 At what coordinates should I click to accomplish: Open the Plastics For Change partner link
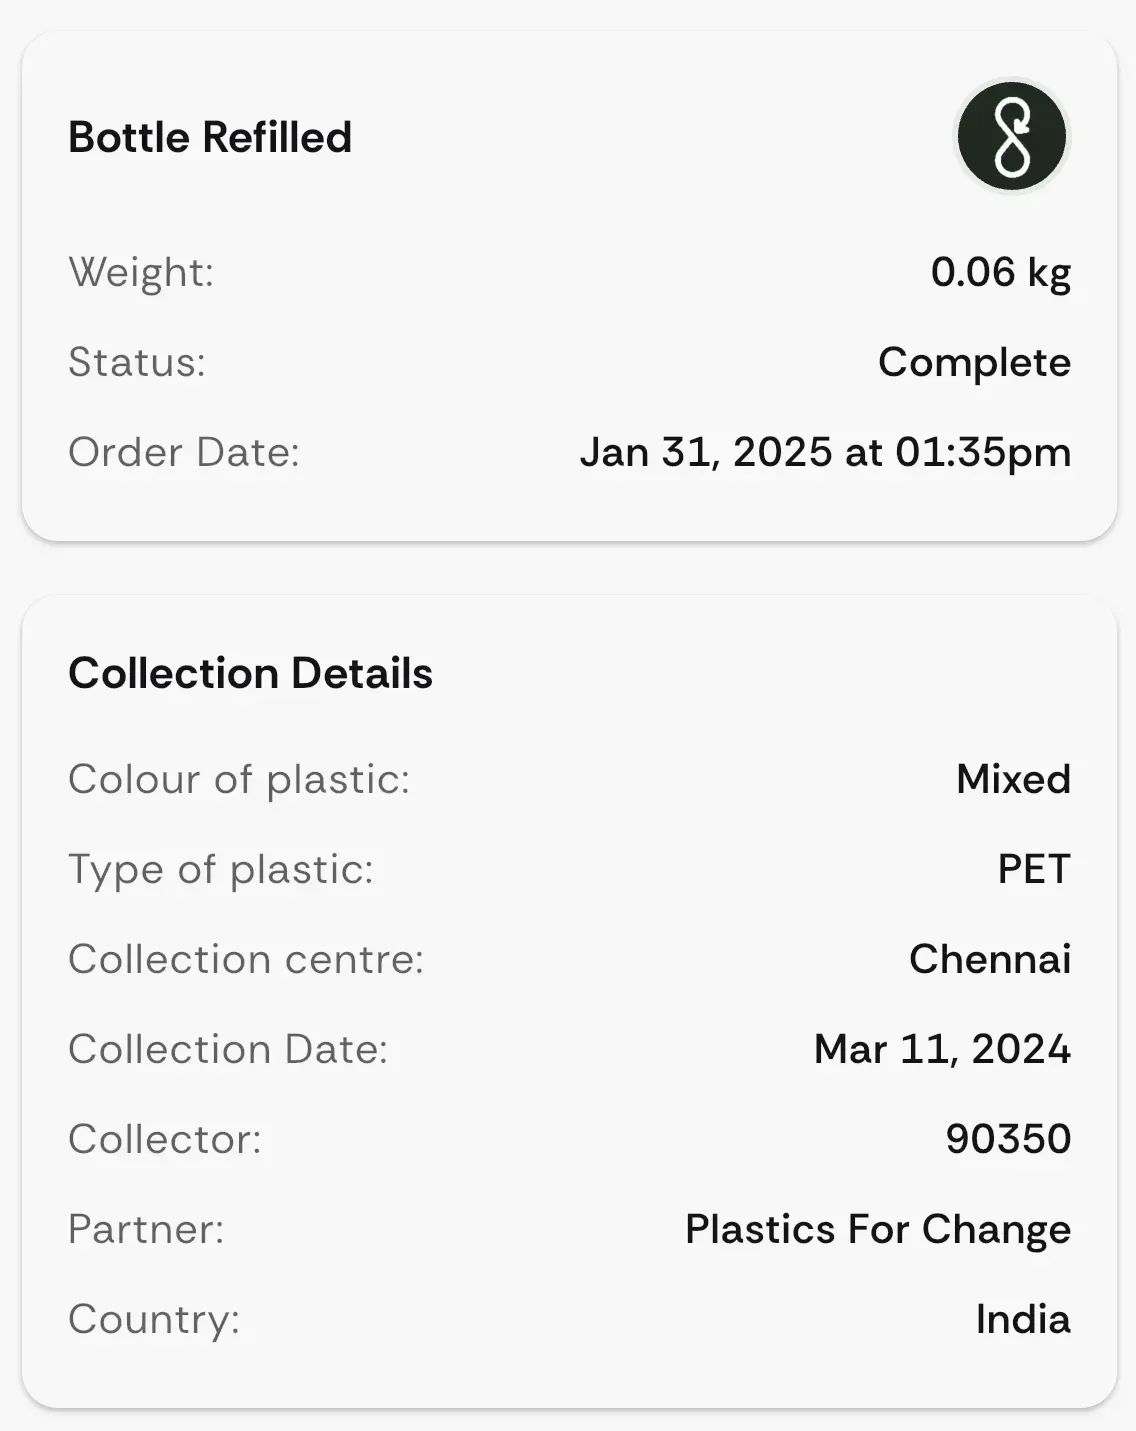tap(878, 1229)
